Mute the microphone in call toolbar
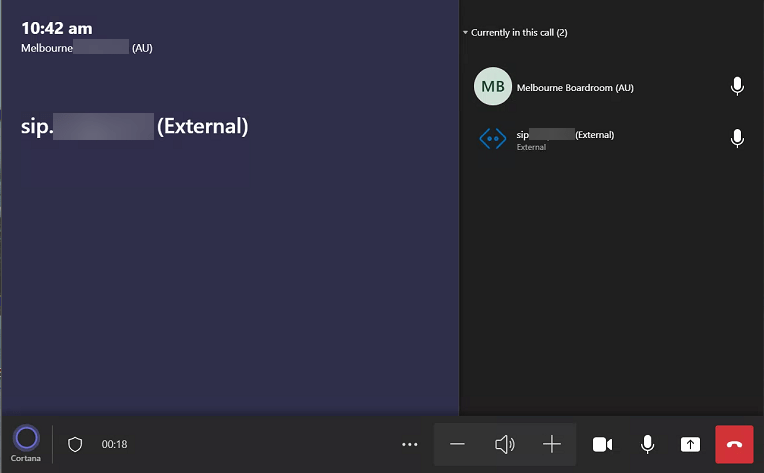The height and width of the screenshot is (473, 764). 647,444
